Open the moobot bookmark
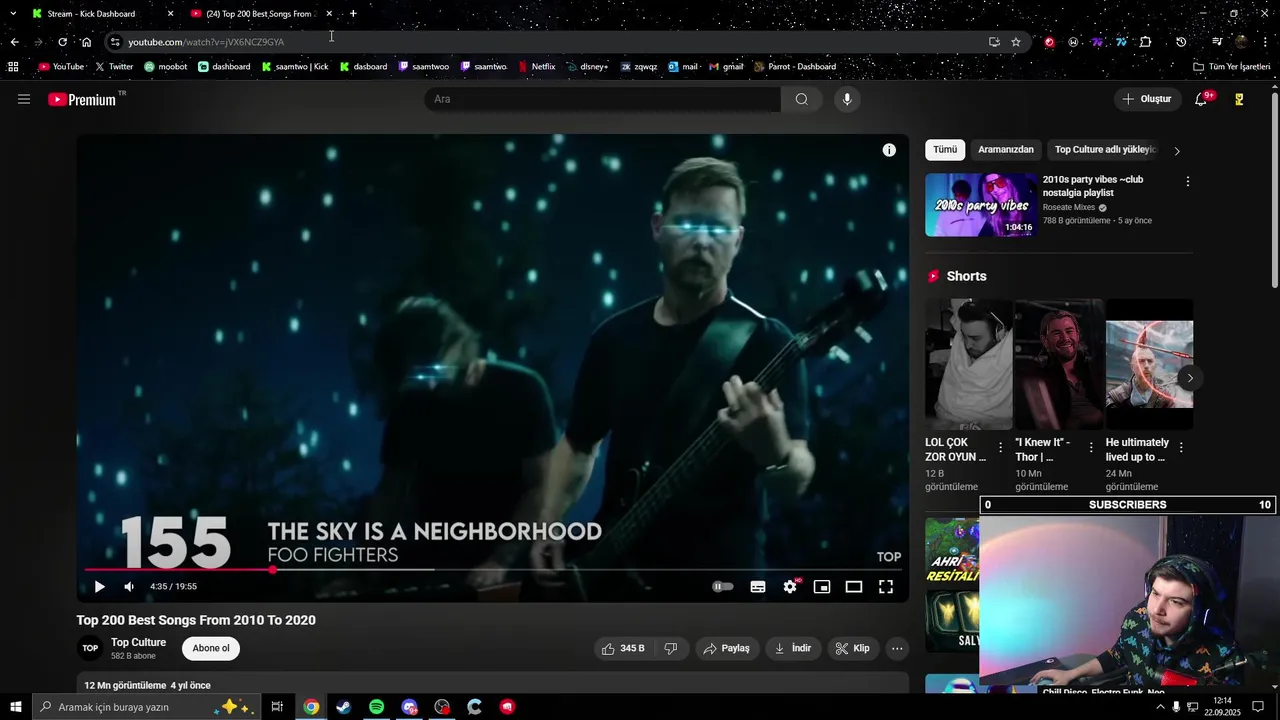 [165, 67]
